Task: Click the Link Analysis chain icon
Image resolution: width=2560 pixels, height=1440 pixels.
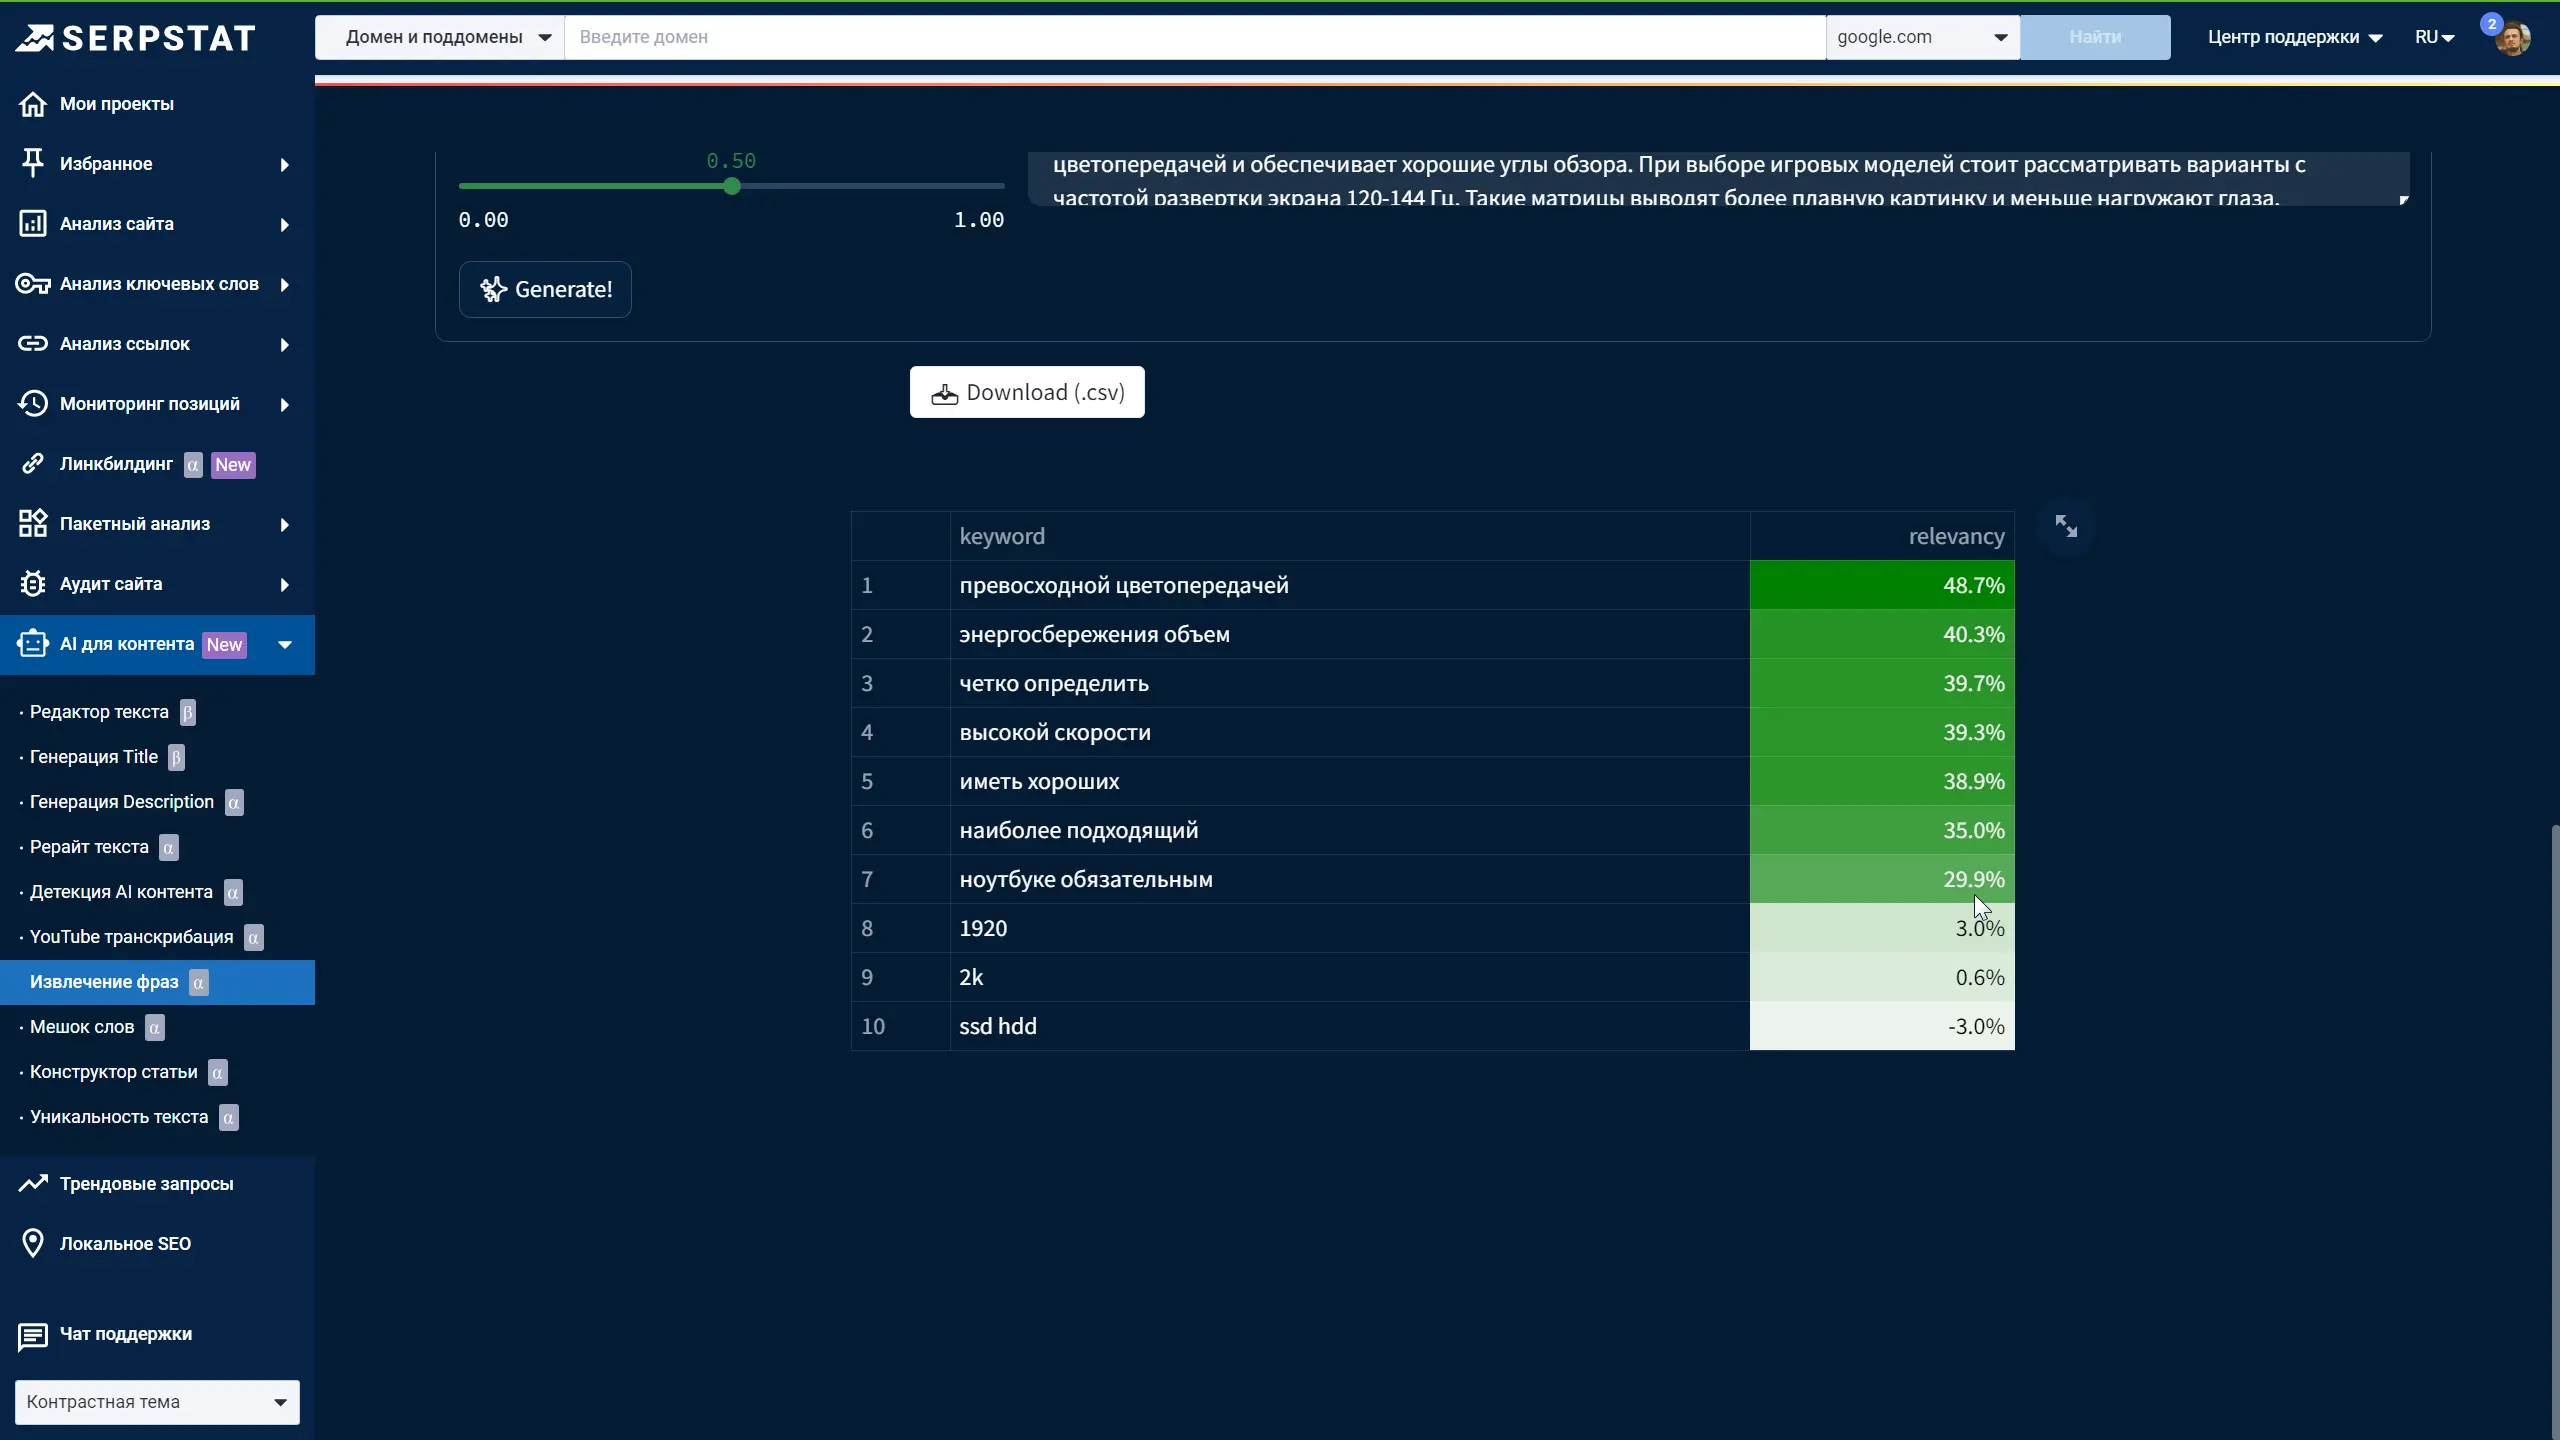Action: 33,344
